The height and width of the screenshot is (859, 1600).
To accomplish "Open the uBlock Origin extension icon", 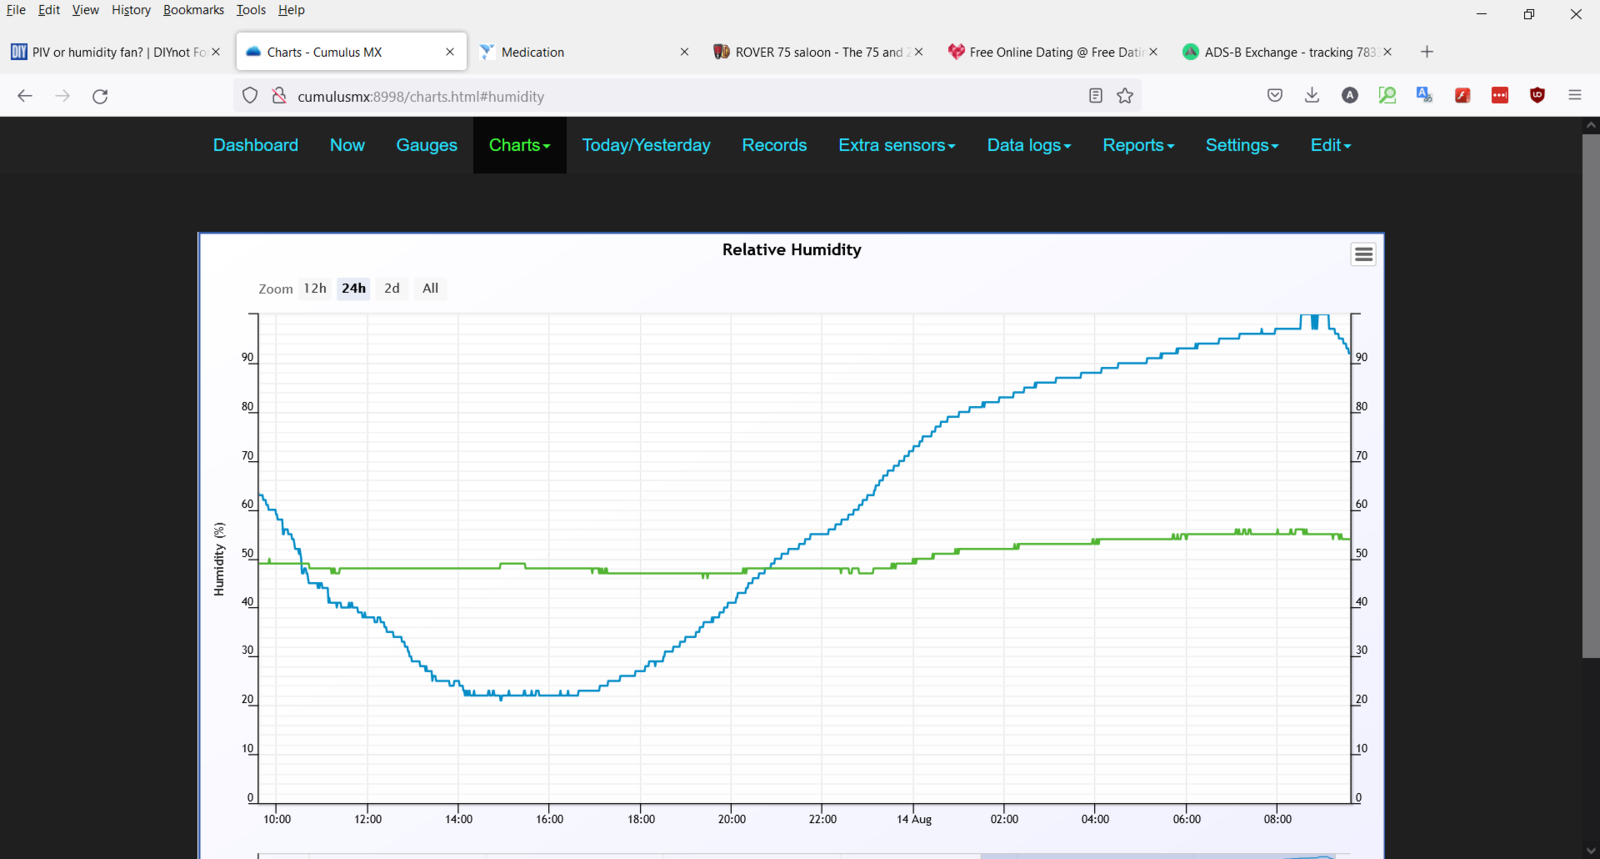I will pos(1537,96).
